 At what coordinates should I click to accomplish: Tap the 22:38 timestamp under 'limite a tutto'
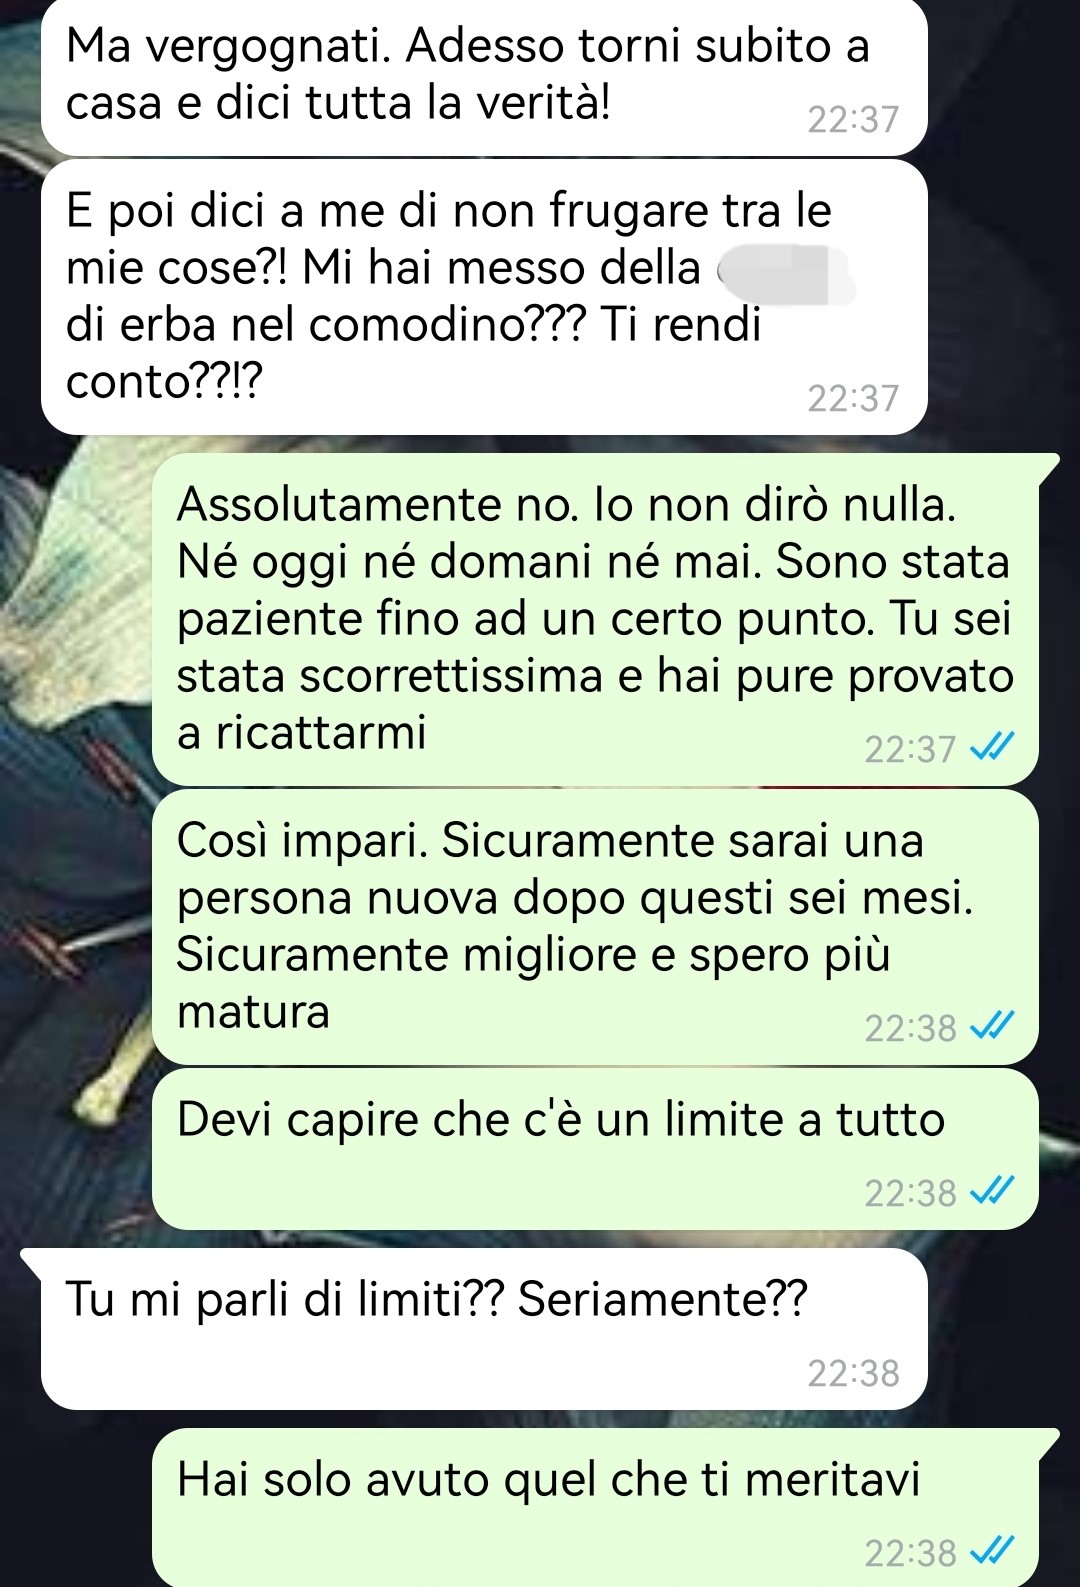(910, 1193)
